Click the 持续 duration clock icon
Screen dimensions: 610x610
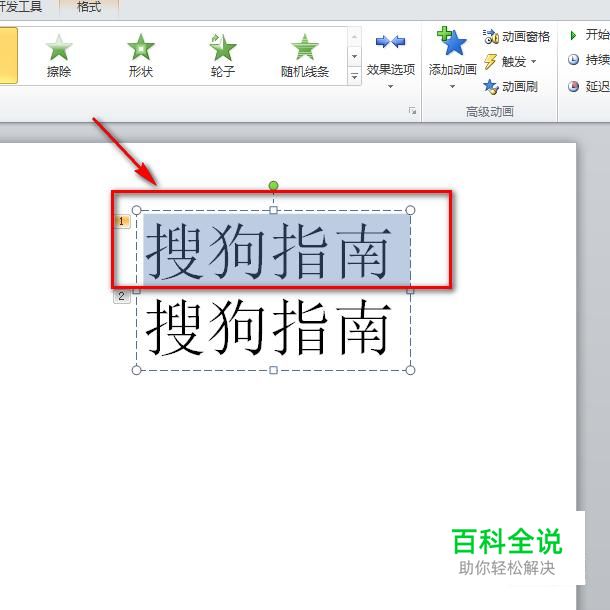(x=573, y=60)
